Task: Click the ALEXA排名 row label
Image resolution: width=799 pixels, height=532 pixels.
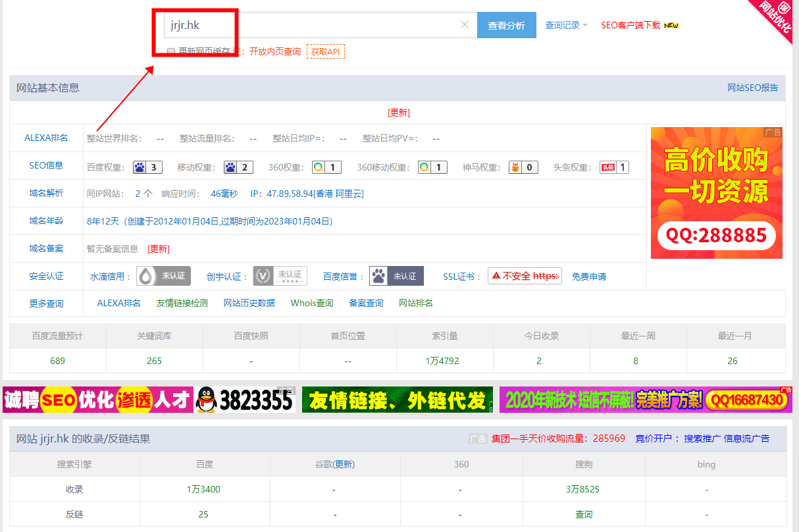Action: [46, 138]
